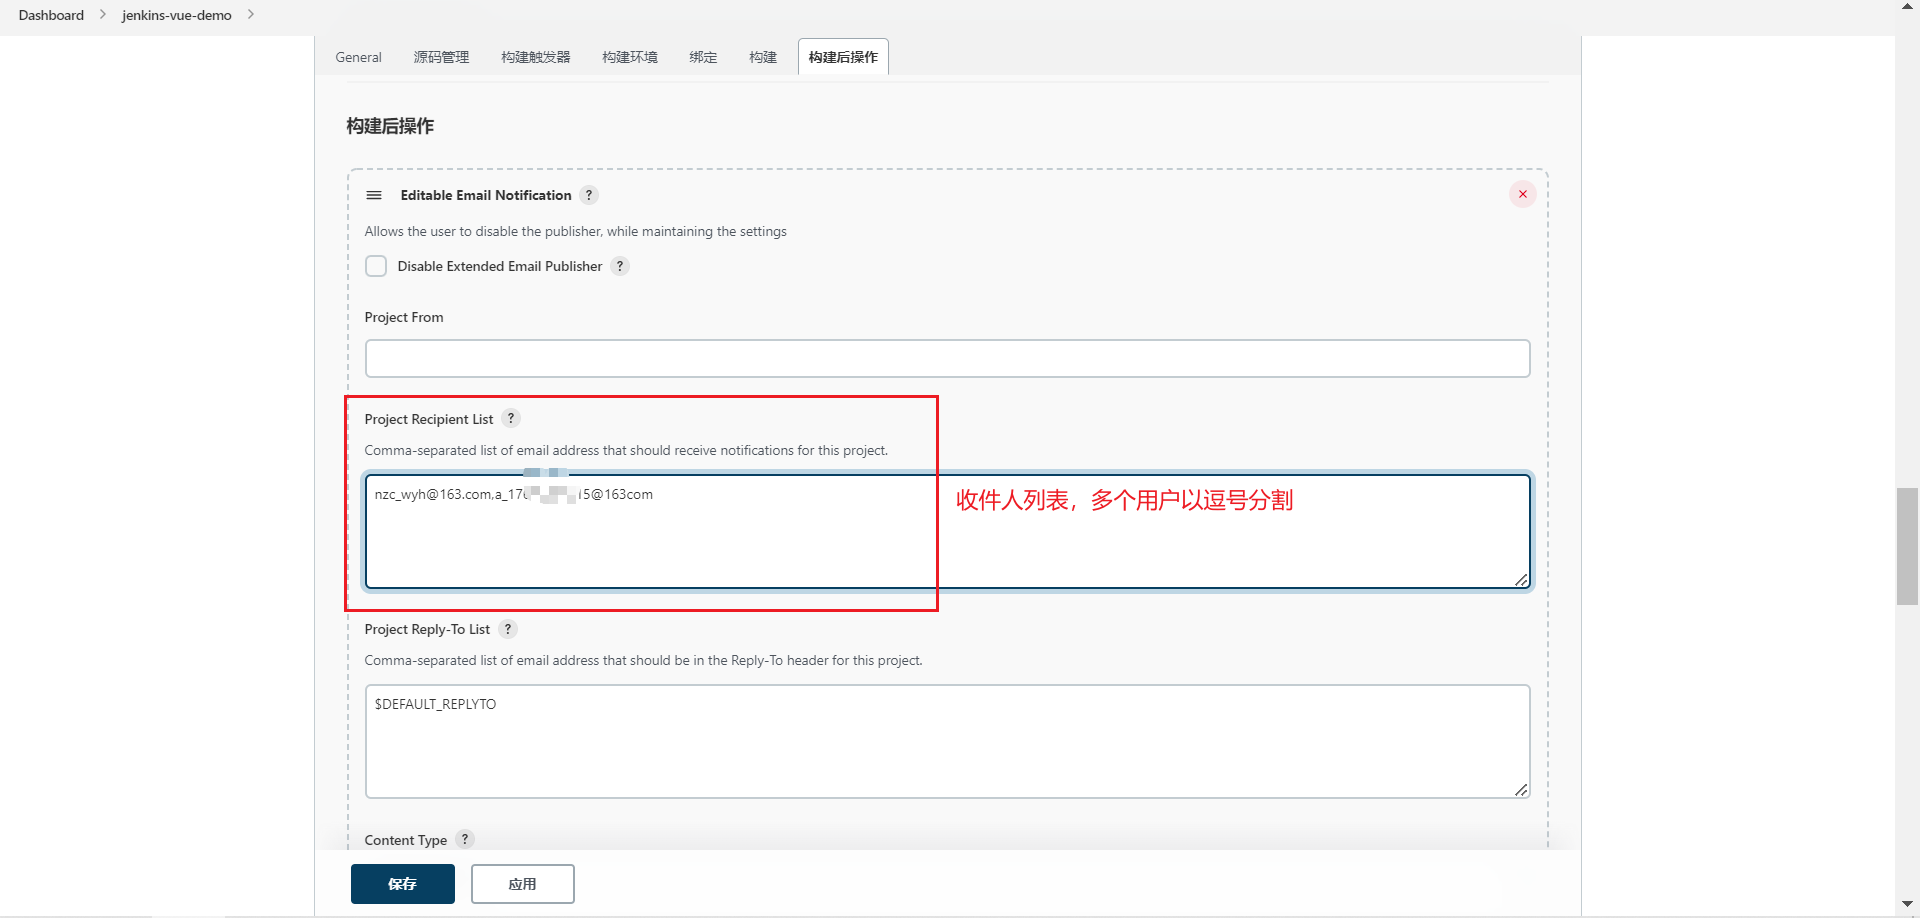1920x918 pixels.
Task: Remove the Editable Email Notification step
Action: point(1523,194)
